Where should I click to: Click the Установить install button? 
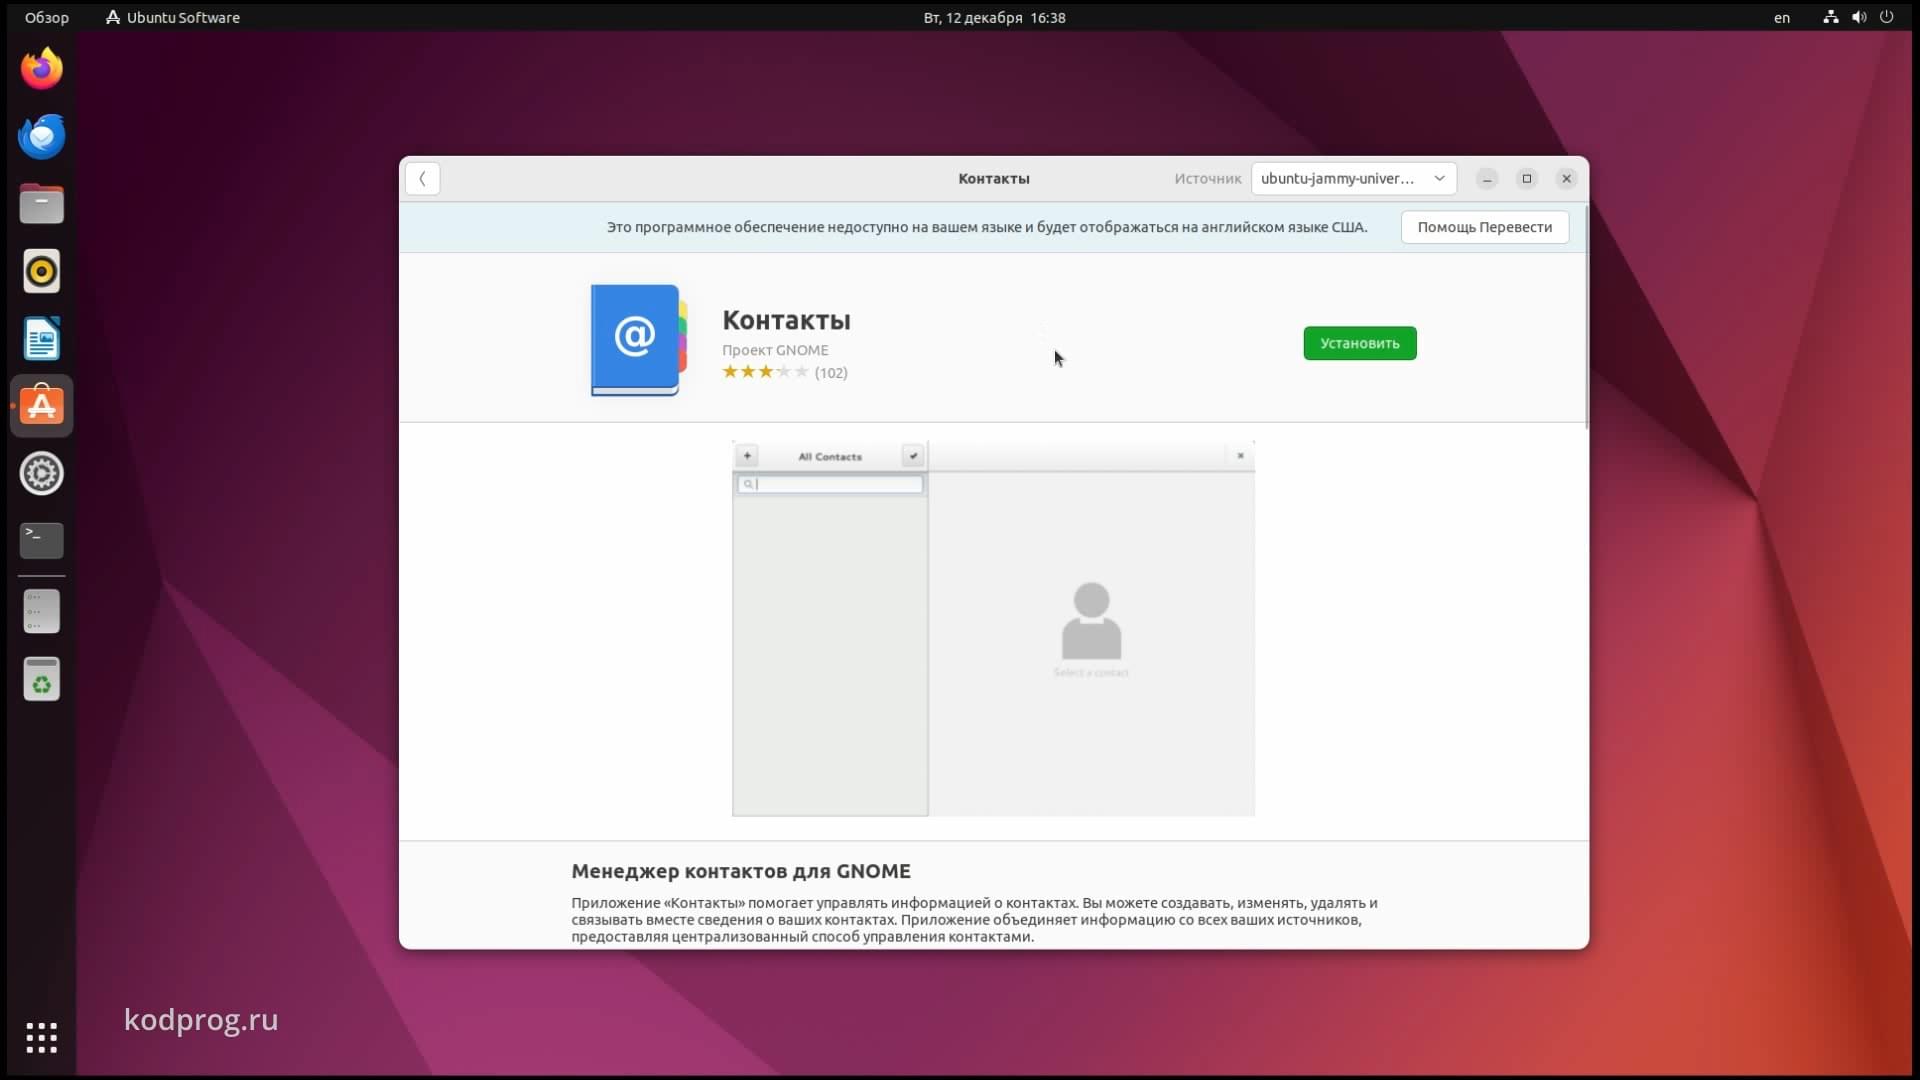coord(1359,343)
